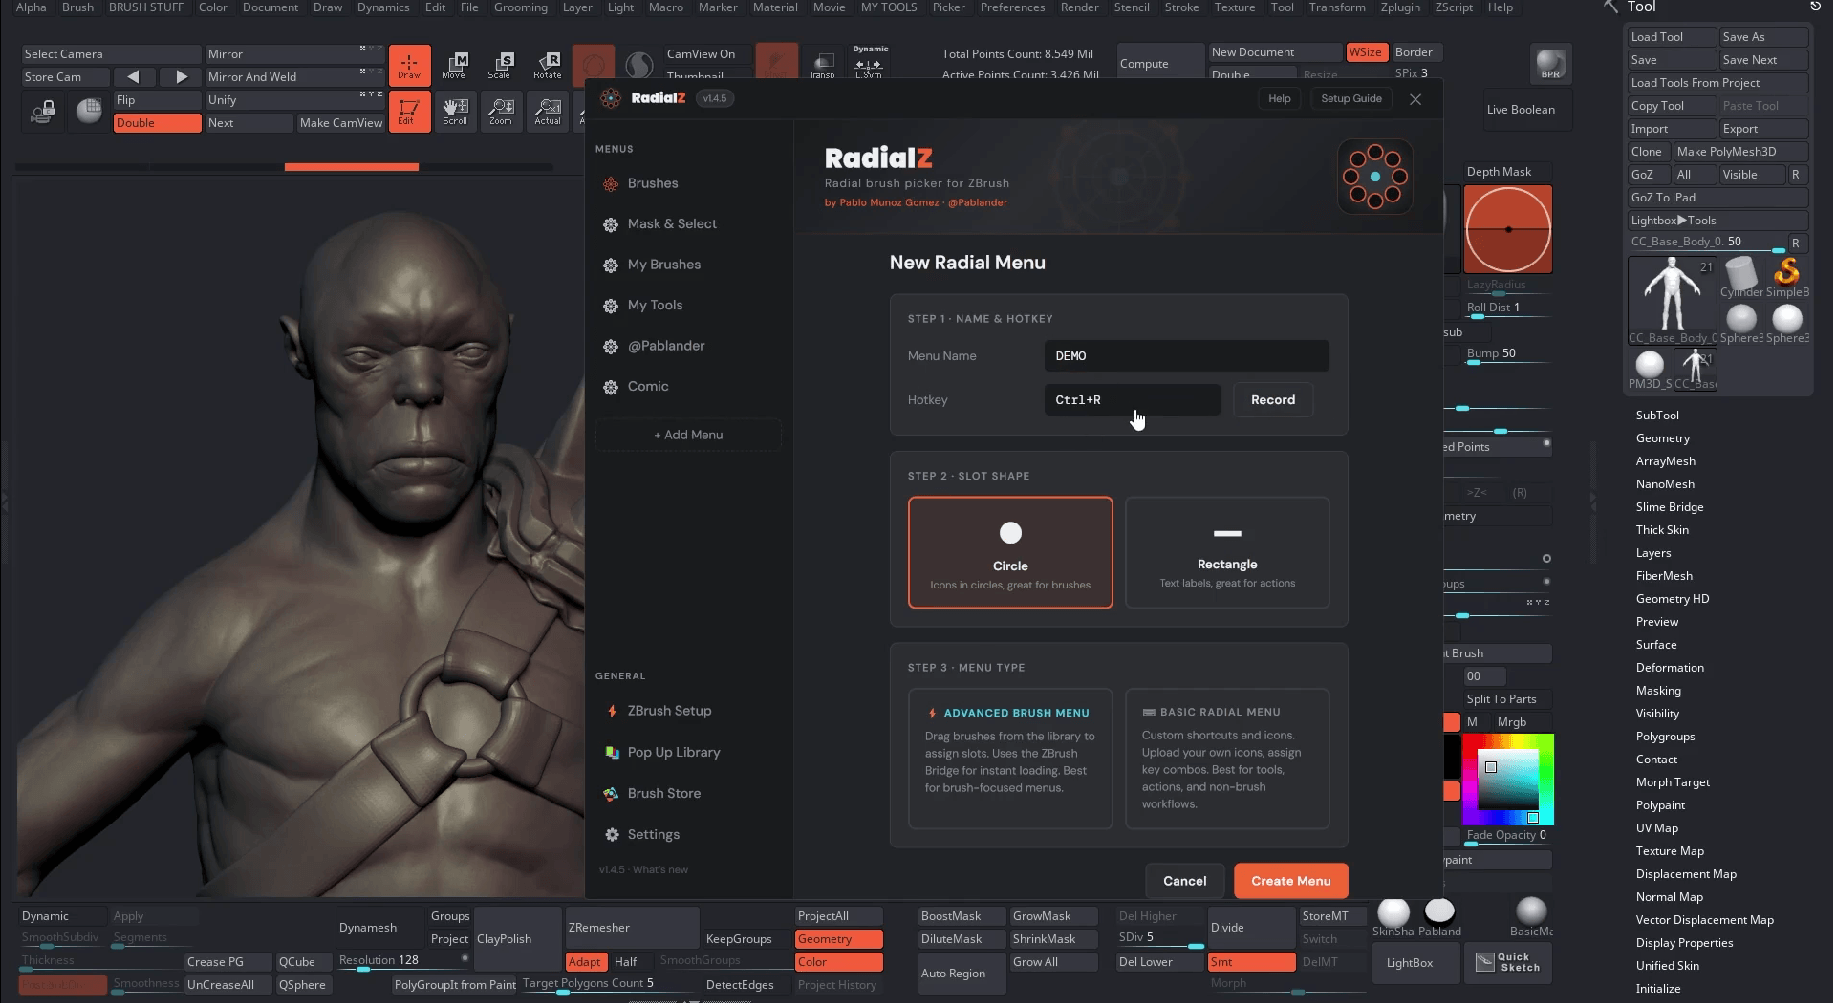The image size is (1833, 1003).
Task: Expand the Layers palette section
Action: pos(1654,553)
